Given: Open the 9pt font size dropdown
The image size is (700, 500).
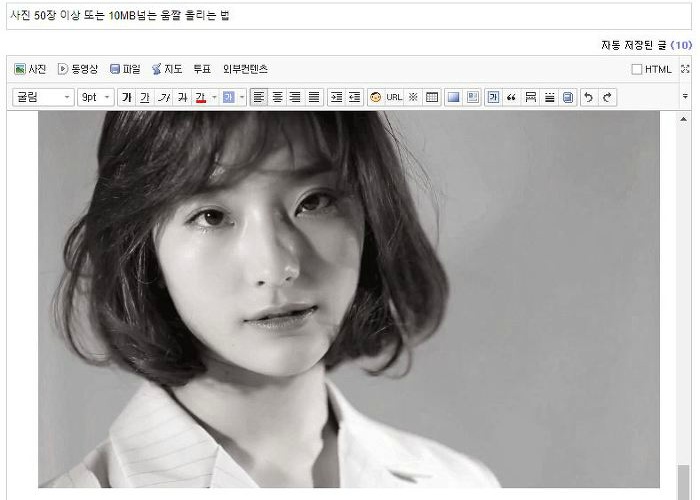Looking at the screenshot, I should point(96,97).
